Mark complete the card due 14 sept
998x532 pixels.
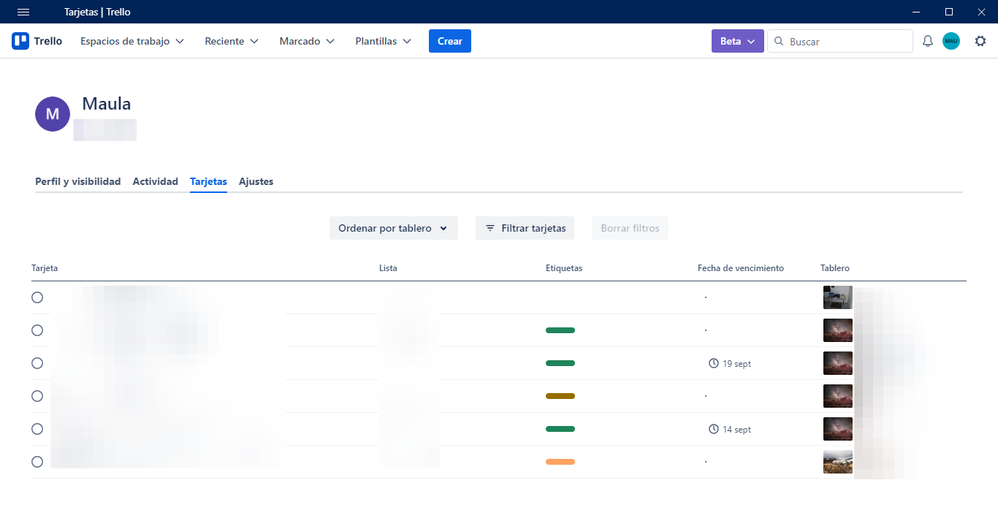pyautogui.click(x=38, y=429)
